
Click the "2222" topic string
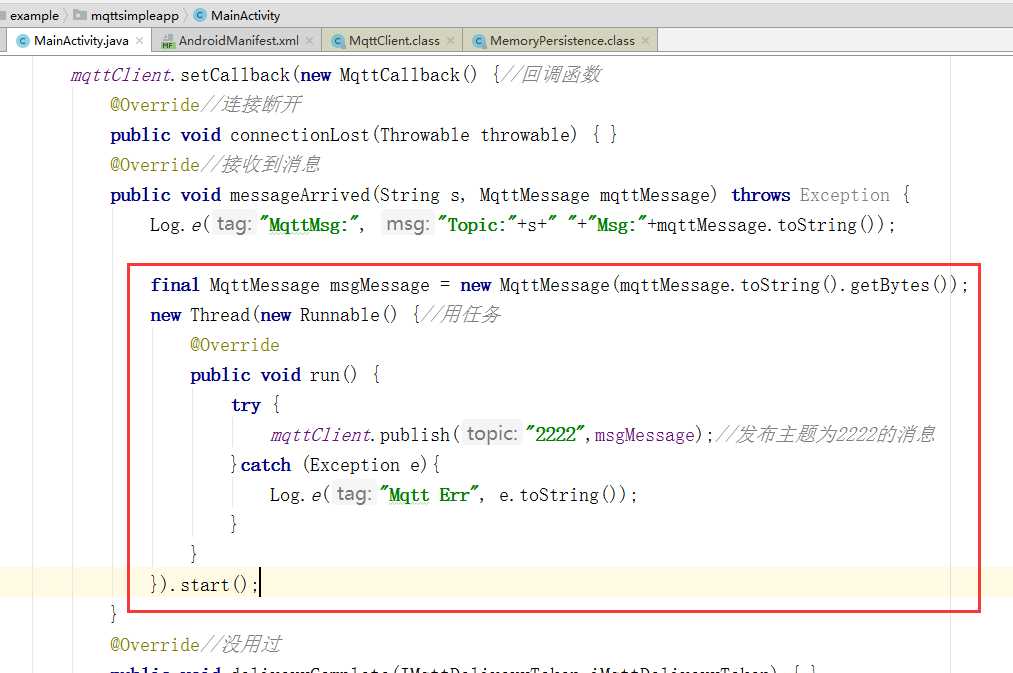(x=555, y=435)
